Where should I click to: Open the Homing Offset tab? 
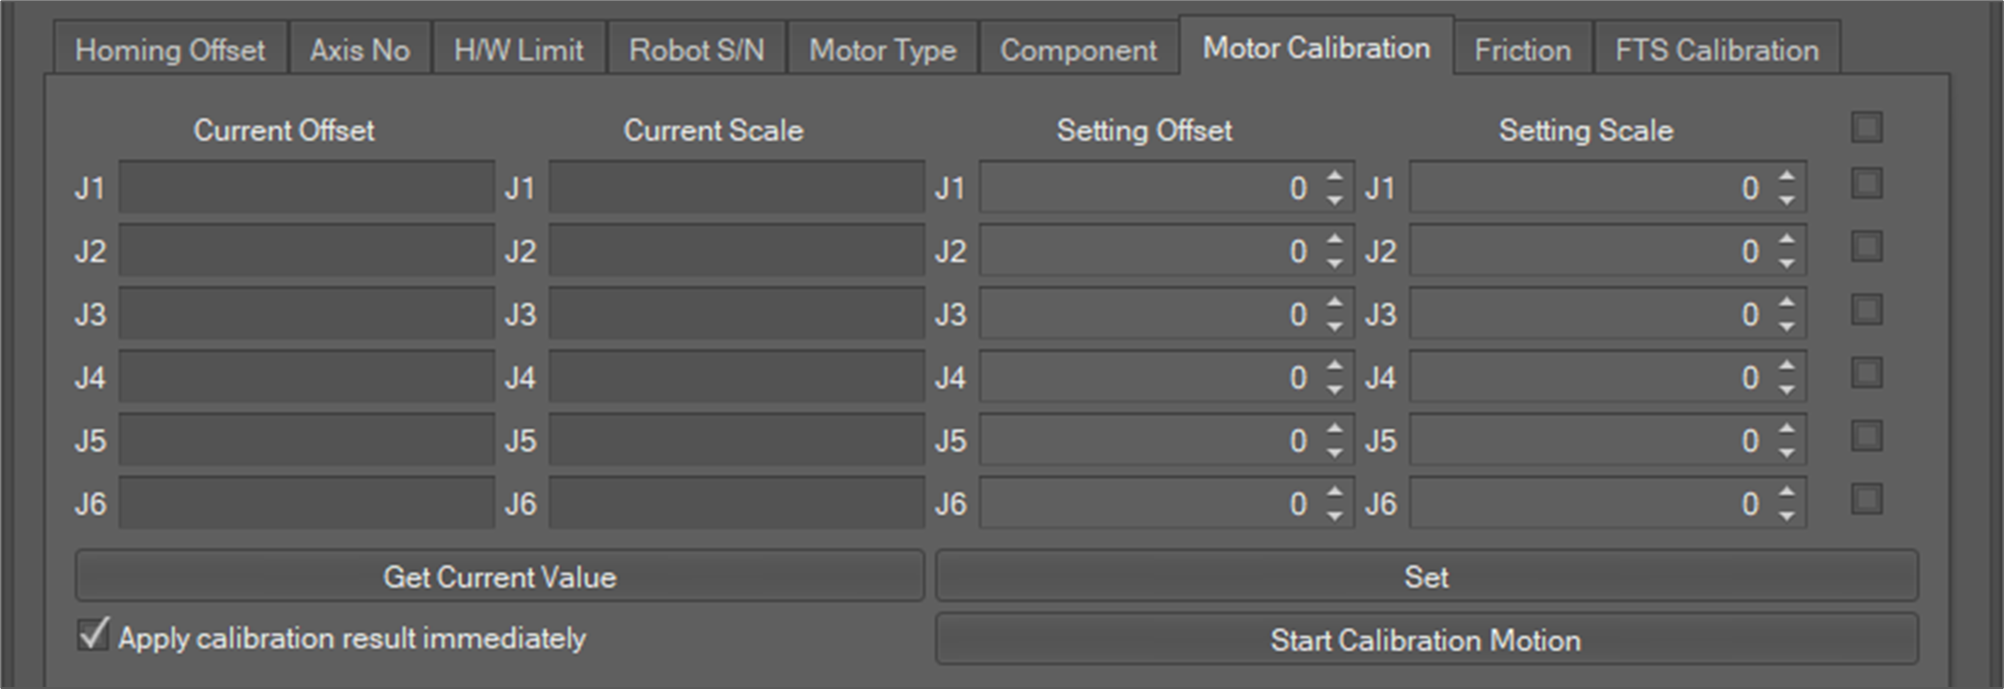[170, 50]
